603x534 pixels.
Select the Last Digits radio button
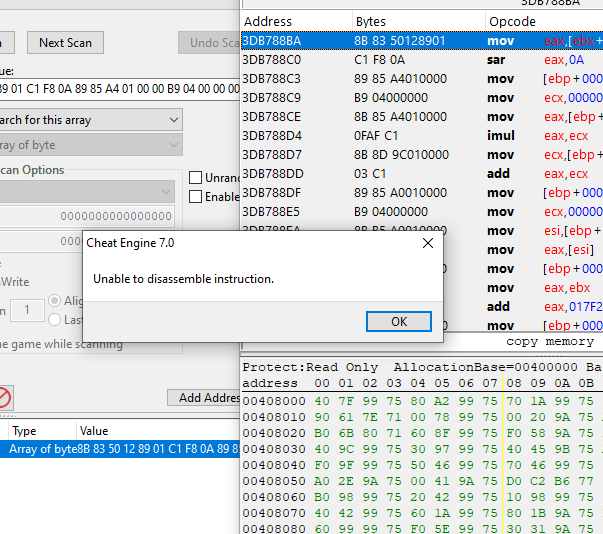pyautogui.click(x=55, y=319)
